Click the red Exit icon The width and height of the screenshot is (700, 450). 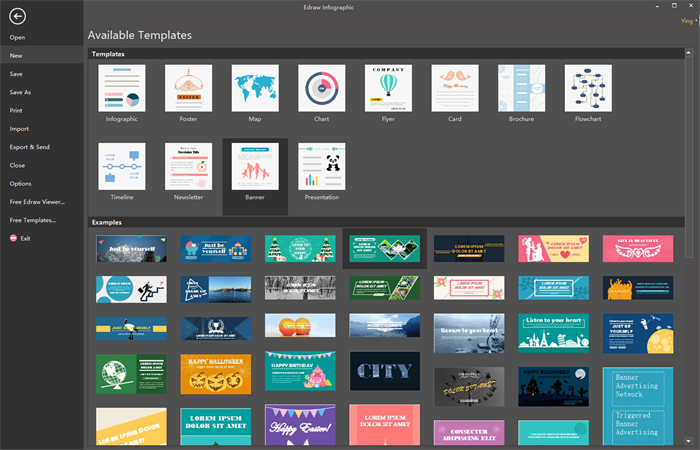point(13,238)
